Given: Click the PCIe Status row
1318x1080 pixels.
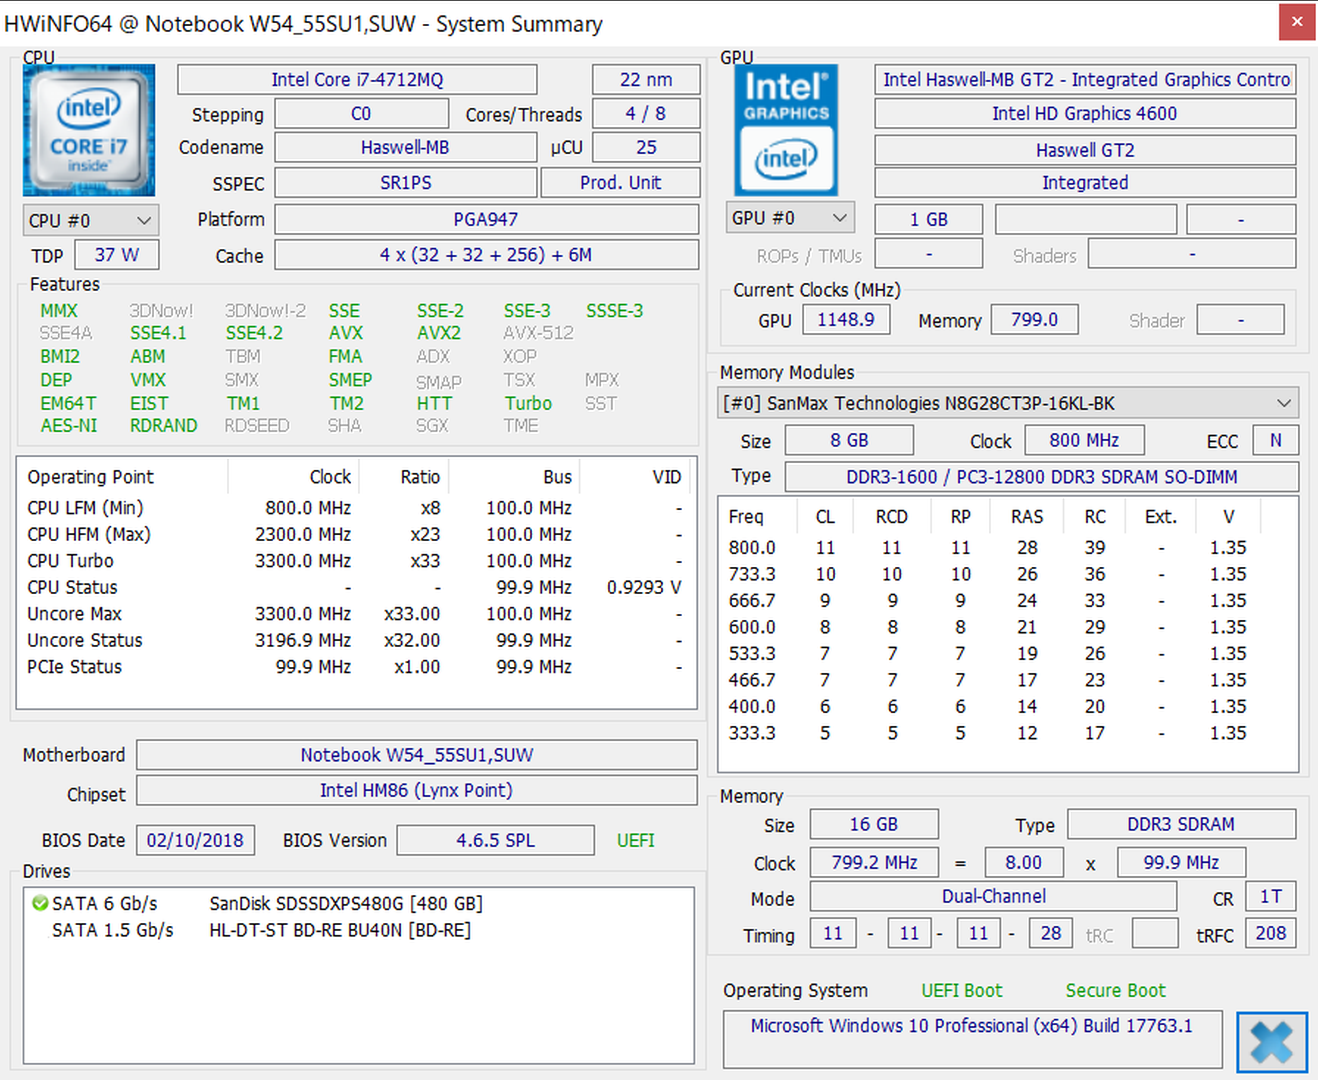Looking at the screenshot, I should [x=356, y=667].
